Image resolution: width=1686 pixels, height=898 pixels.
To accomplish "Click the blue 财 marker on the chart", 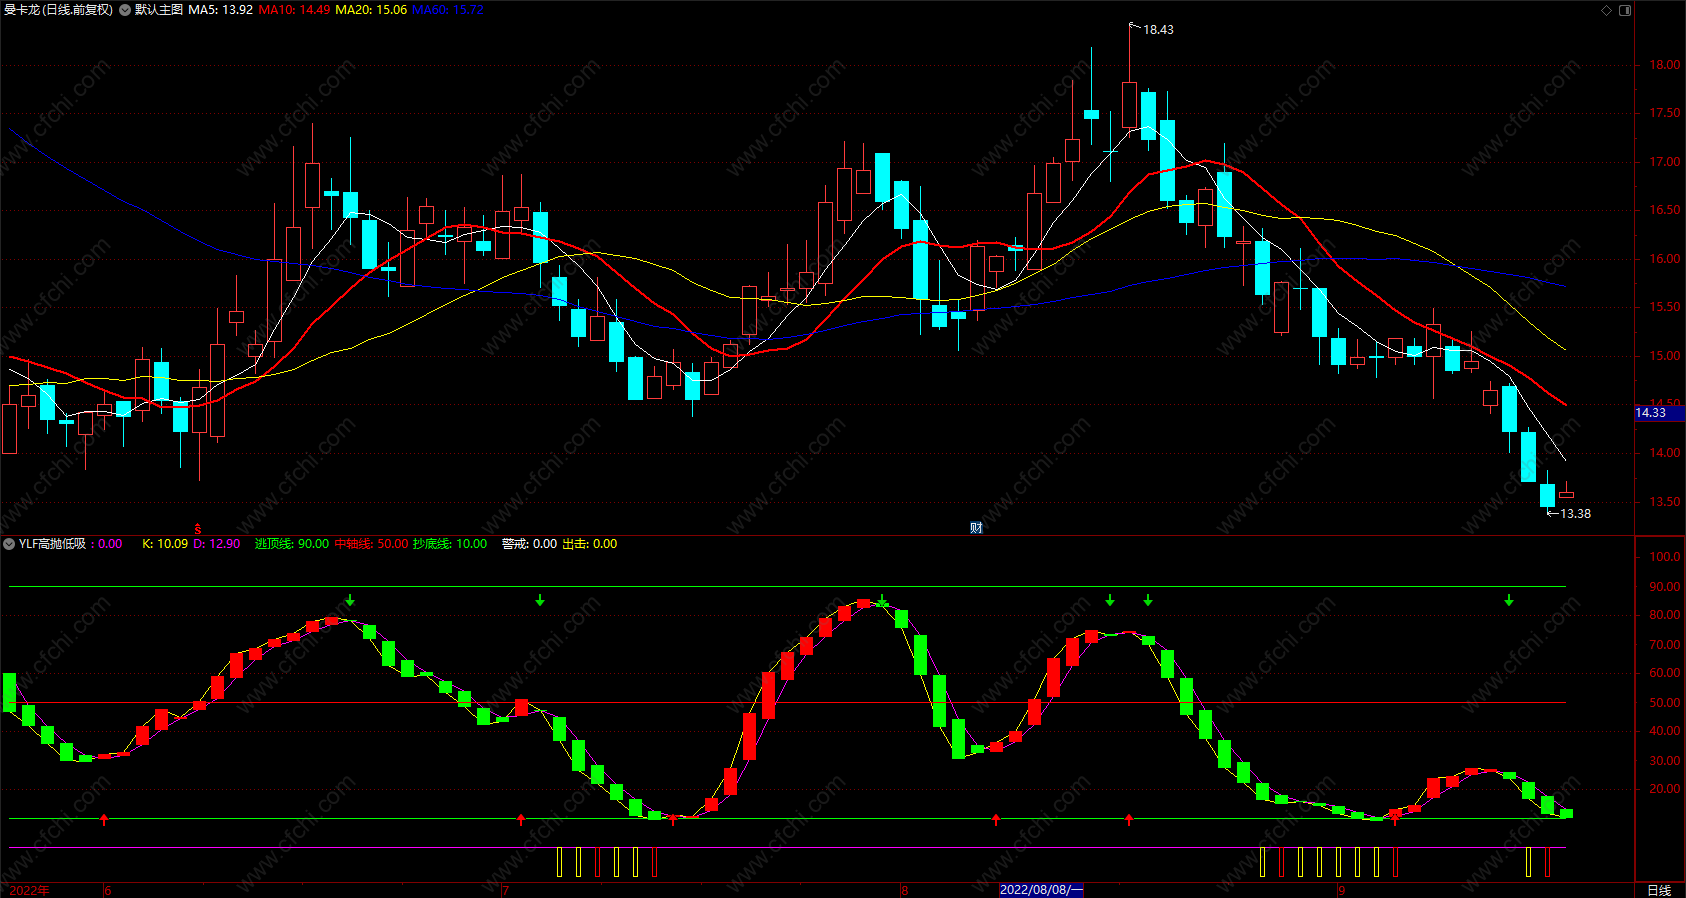I will click(x=976, y=528).
